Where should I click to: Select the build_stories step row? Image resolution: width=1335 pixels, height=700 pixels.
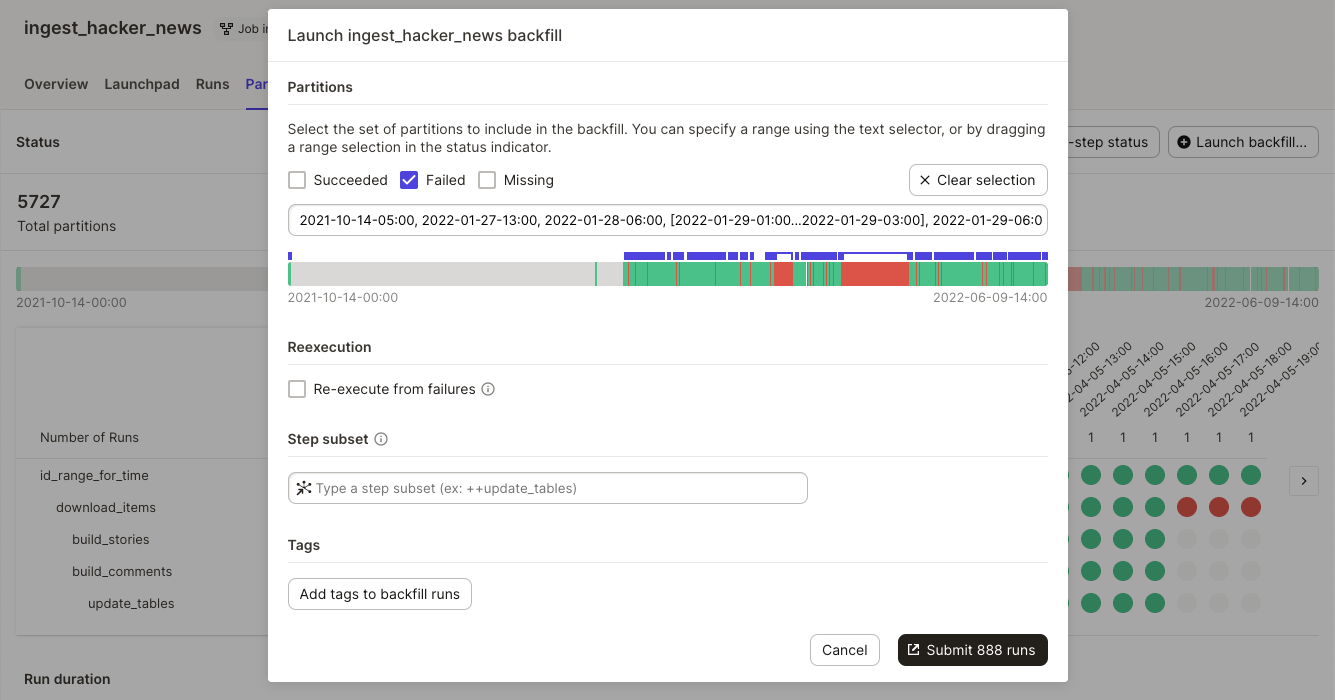click(111, 539)
